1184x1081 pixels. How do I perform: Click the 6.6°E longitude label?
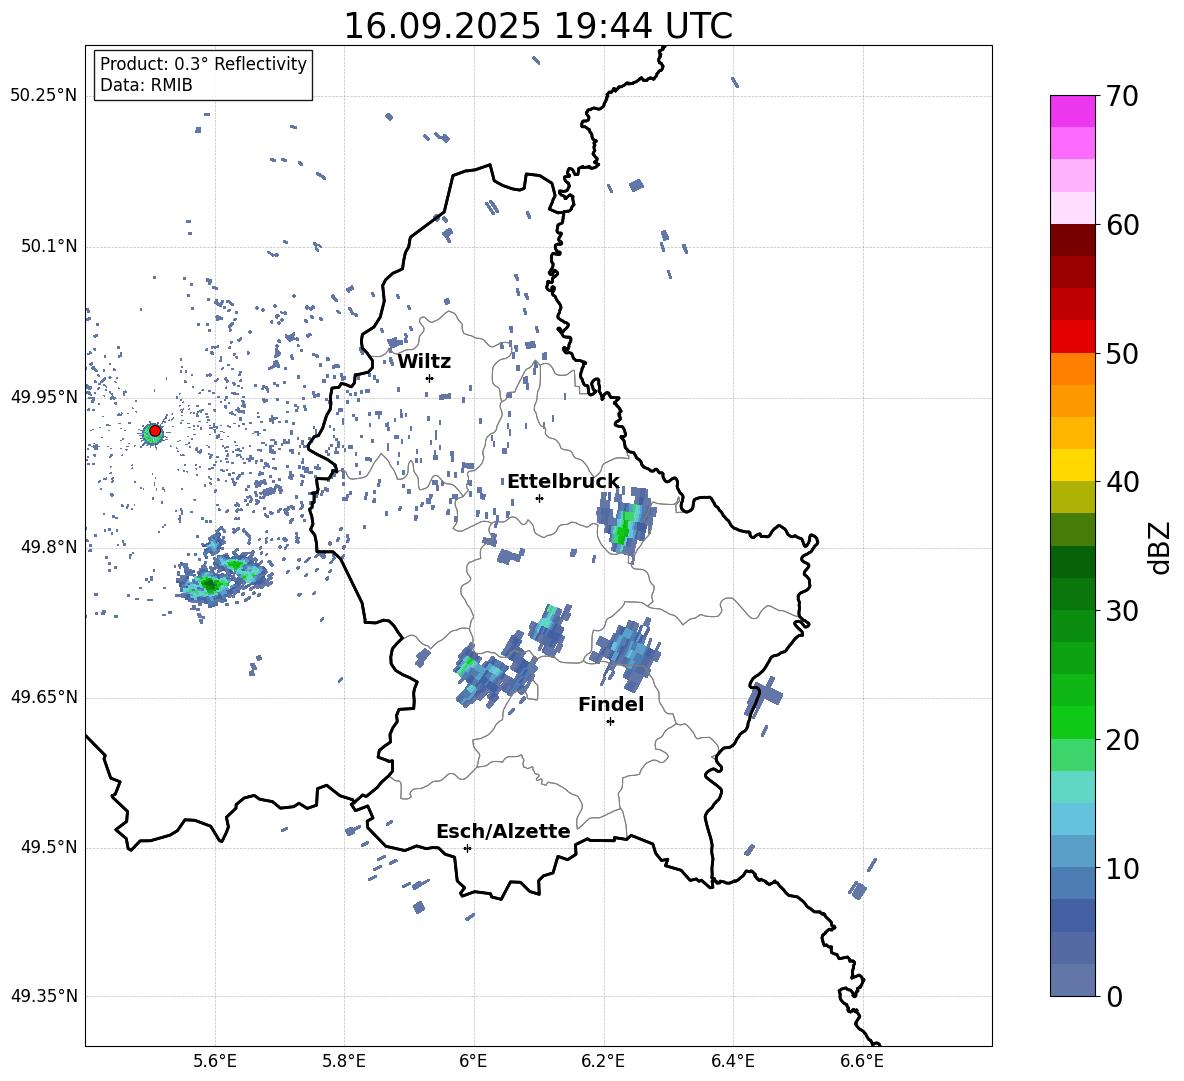862,1061
